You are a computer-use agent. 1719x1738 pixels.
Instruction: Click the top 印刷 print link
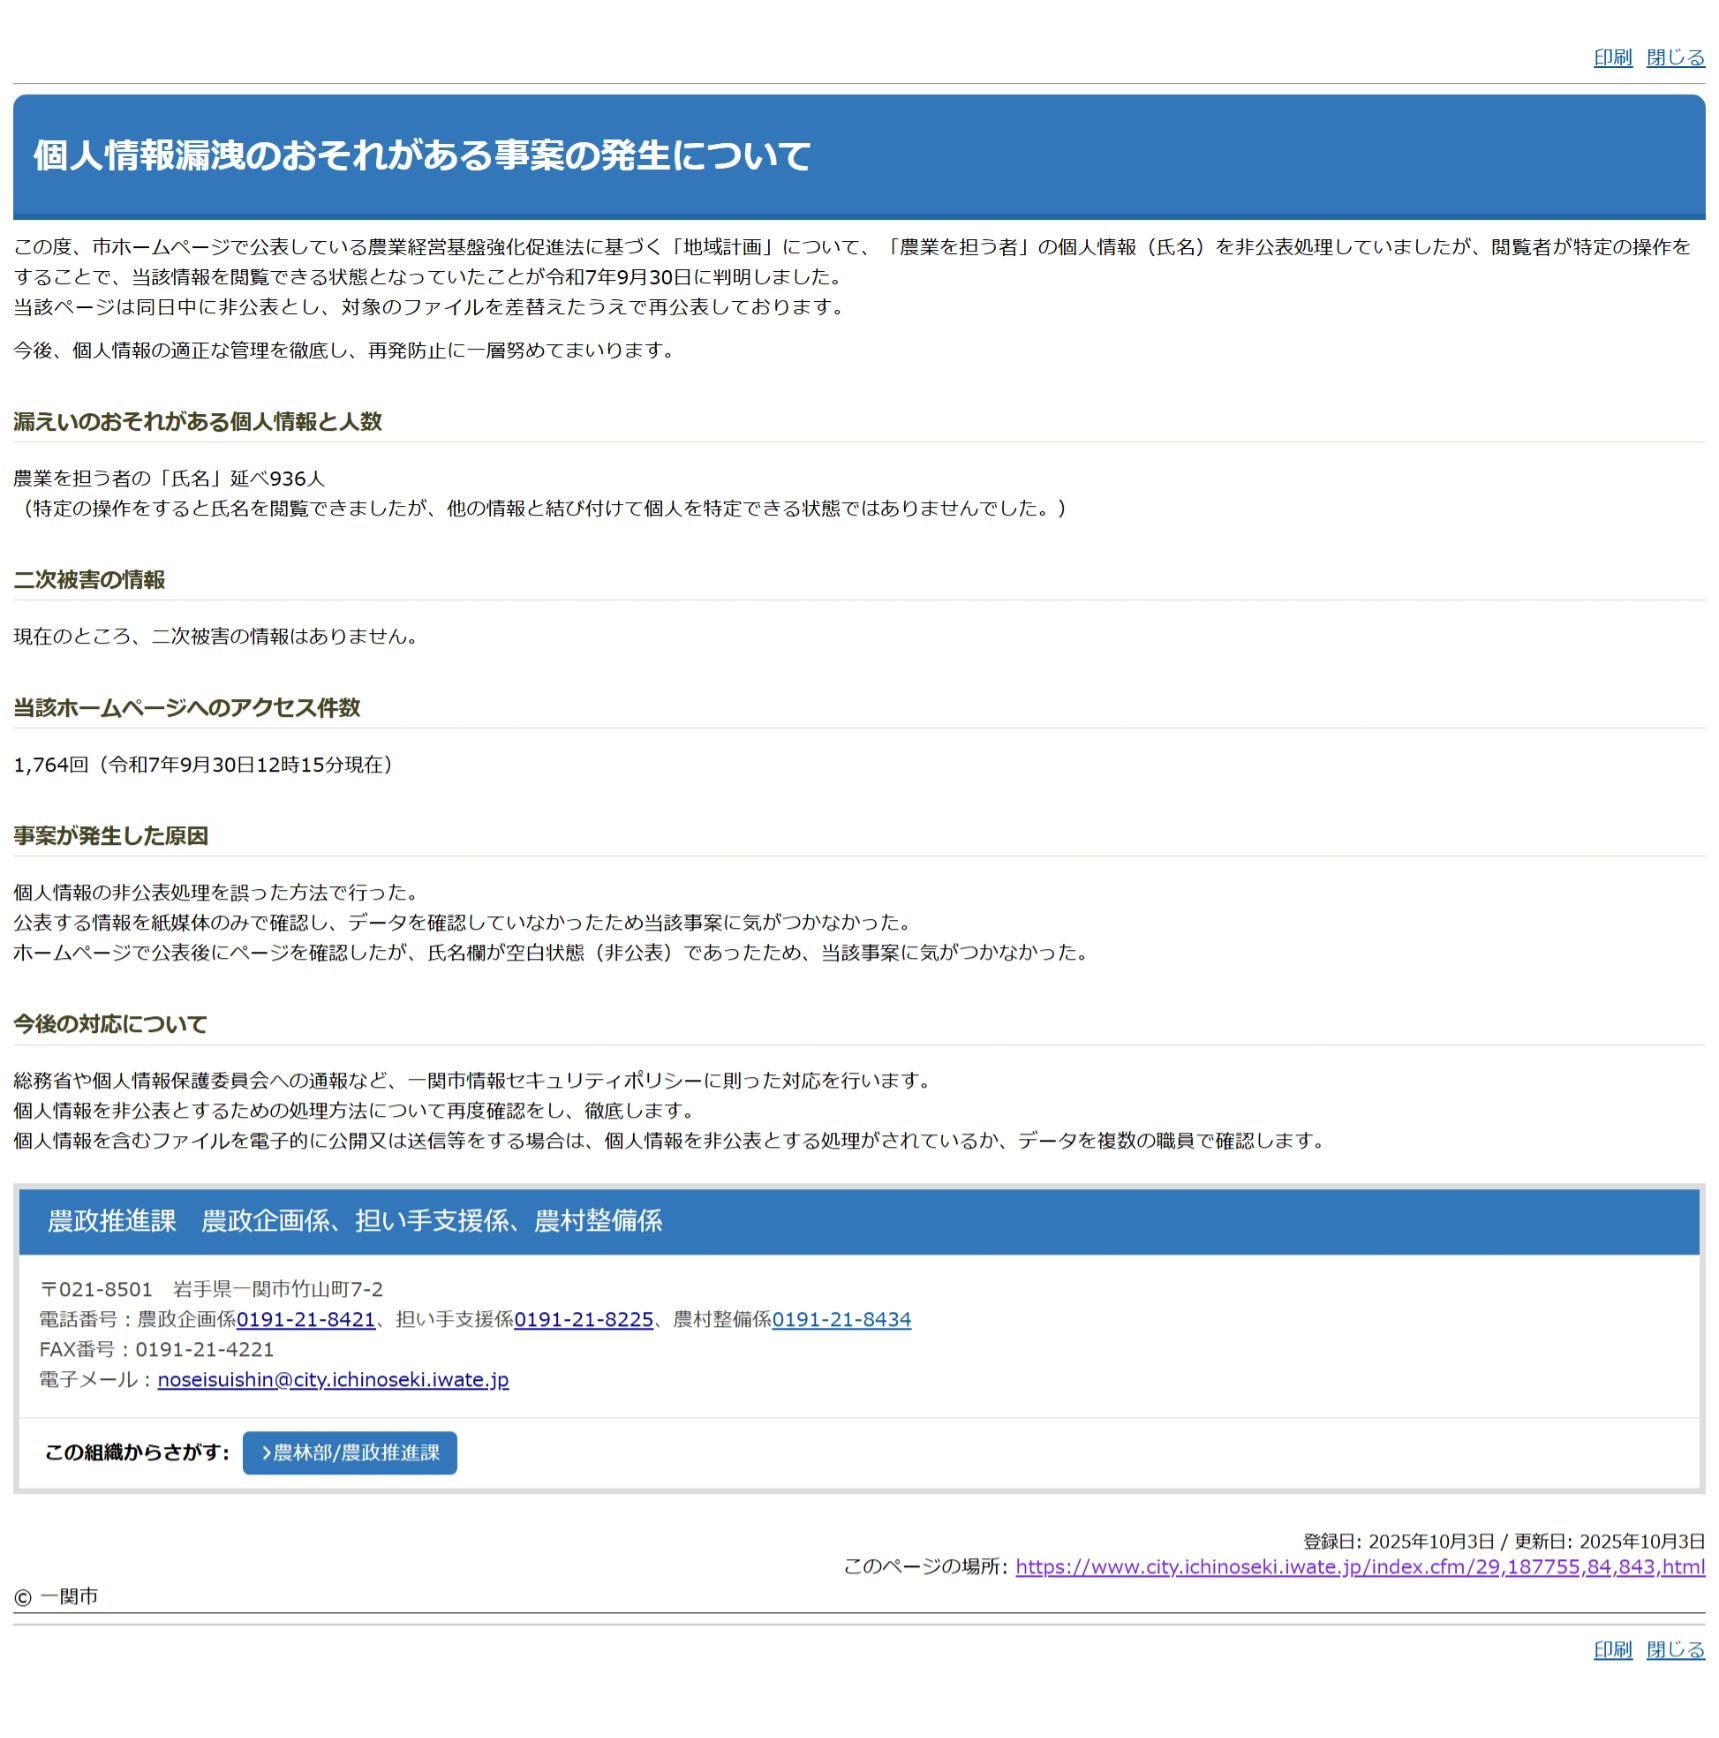coord(1611,58)
